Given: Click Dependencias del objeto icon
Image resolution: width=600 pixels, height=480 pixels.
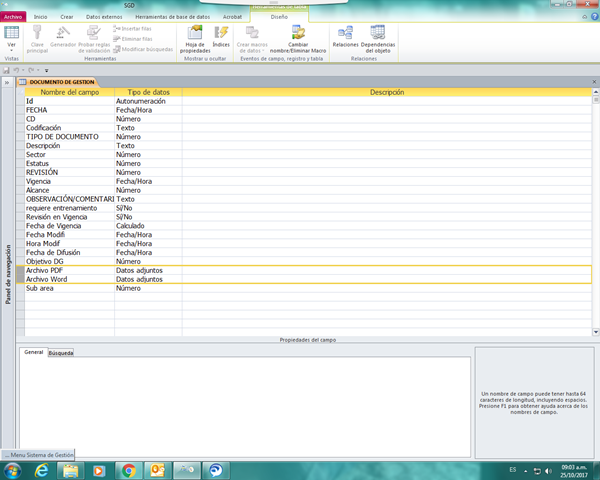Looking at the screenshot, I should 377,38.
